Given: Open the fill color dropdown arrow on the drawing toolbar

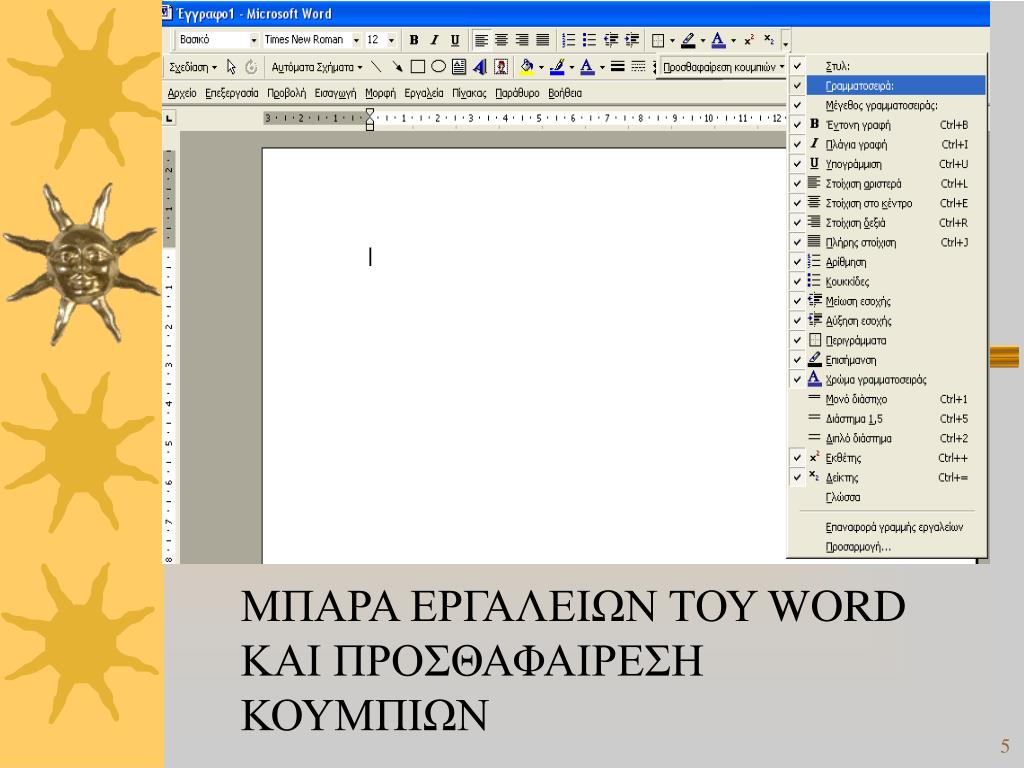Looking at the screenshot, I should (x=541, y=67).
